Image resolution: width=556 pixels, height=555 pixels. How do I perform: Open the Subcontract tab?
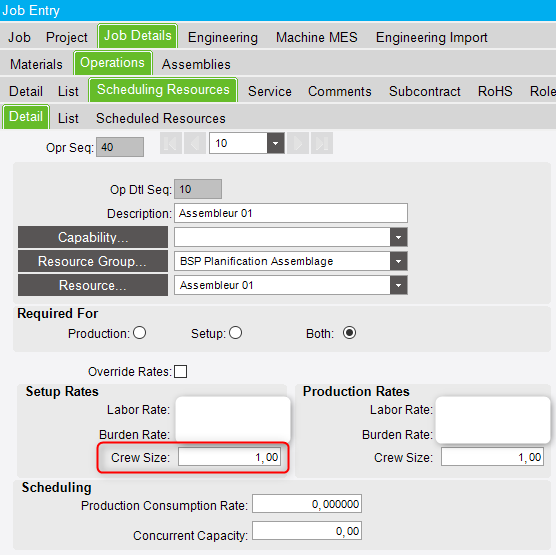(424, 91)
